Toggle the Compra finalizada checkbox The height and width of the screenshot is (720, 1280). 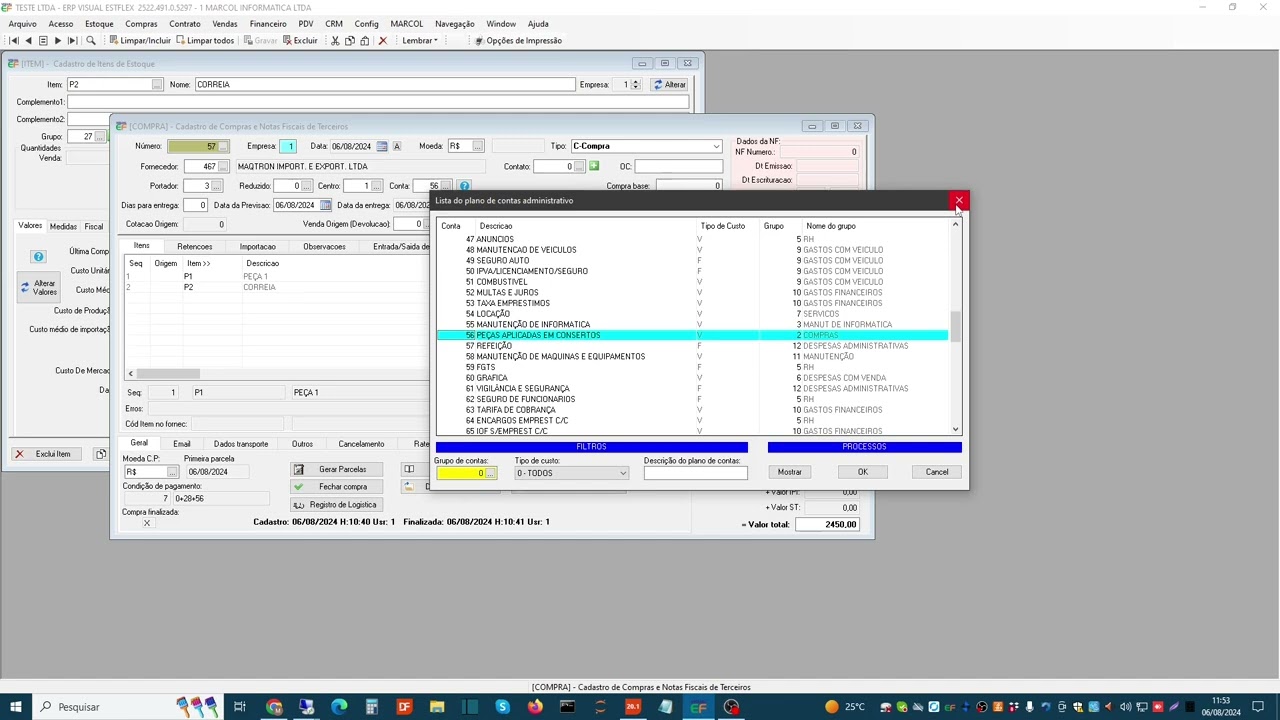[x=147, y=523]
